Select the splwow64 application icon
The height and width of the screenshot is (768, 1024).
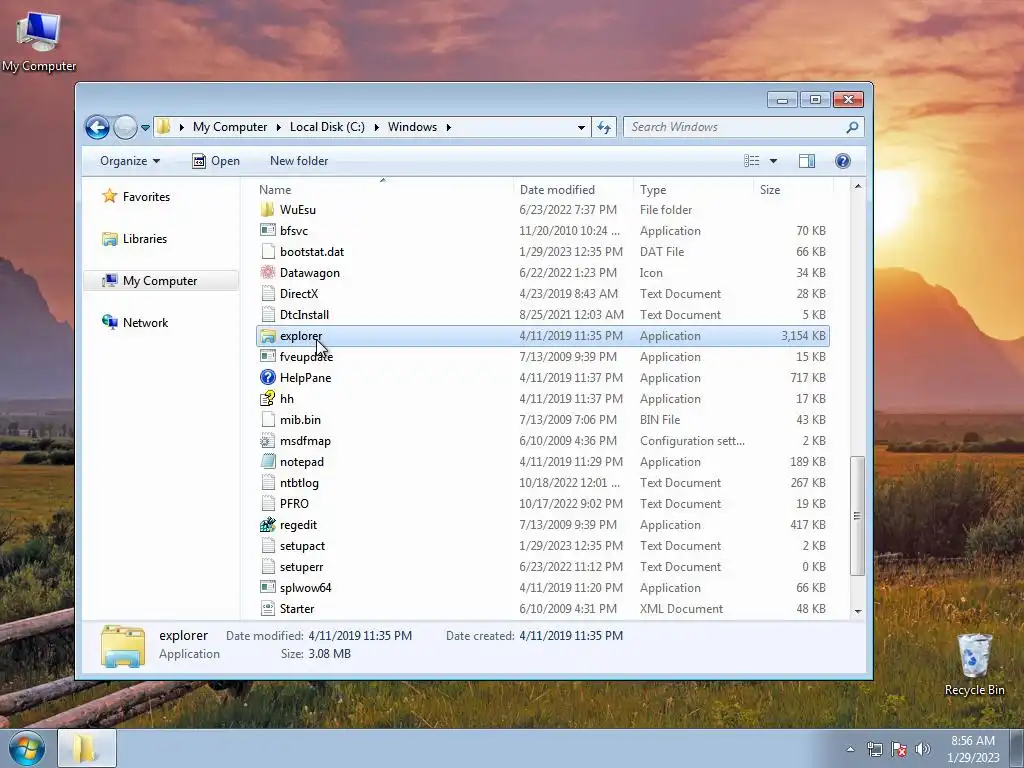[268, 588]
